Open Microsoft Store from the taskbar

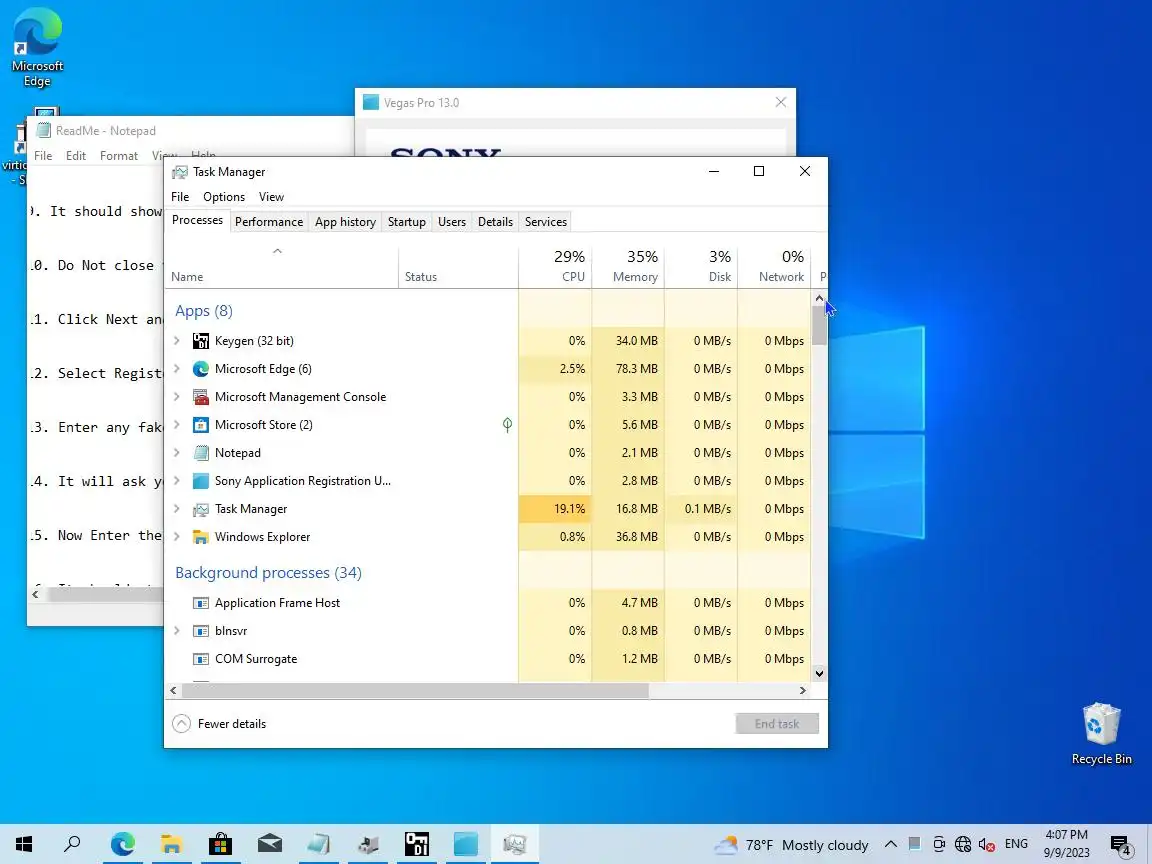point(220,844)
